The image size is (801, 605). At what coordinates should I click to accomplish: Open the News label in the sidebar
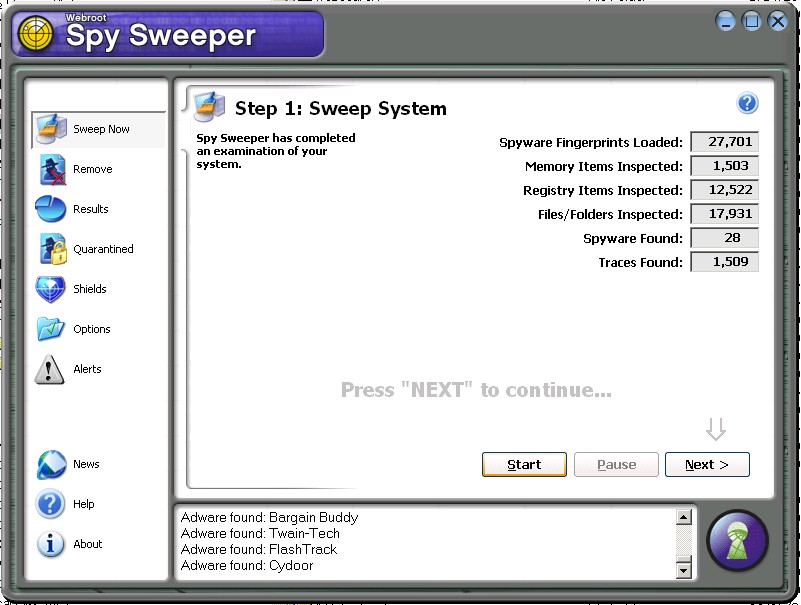[86, 464]
